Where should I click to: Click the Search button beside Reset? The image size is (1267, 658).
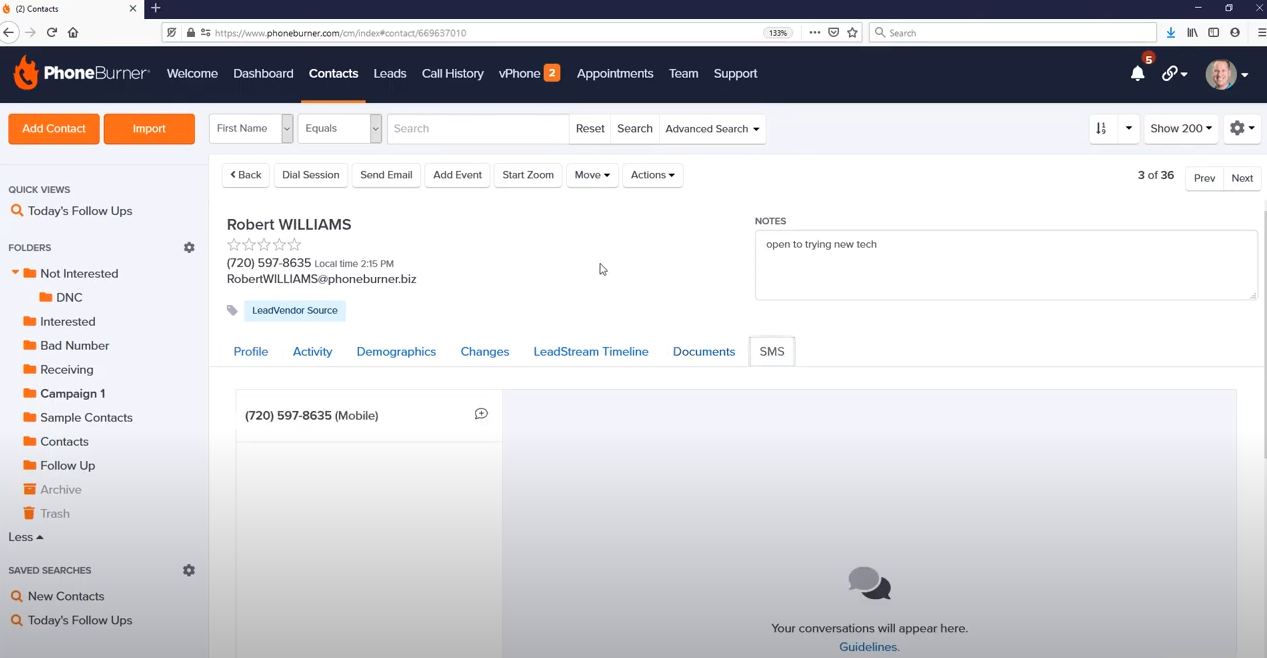tap(635, 128)
